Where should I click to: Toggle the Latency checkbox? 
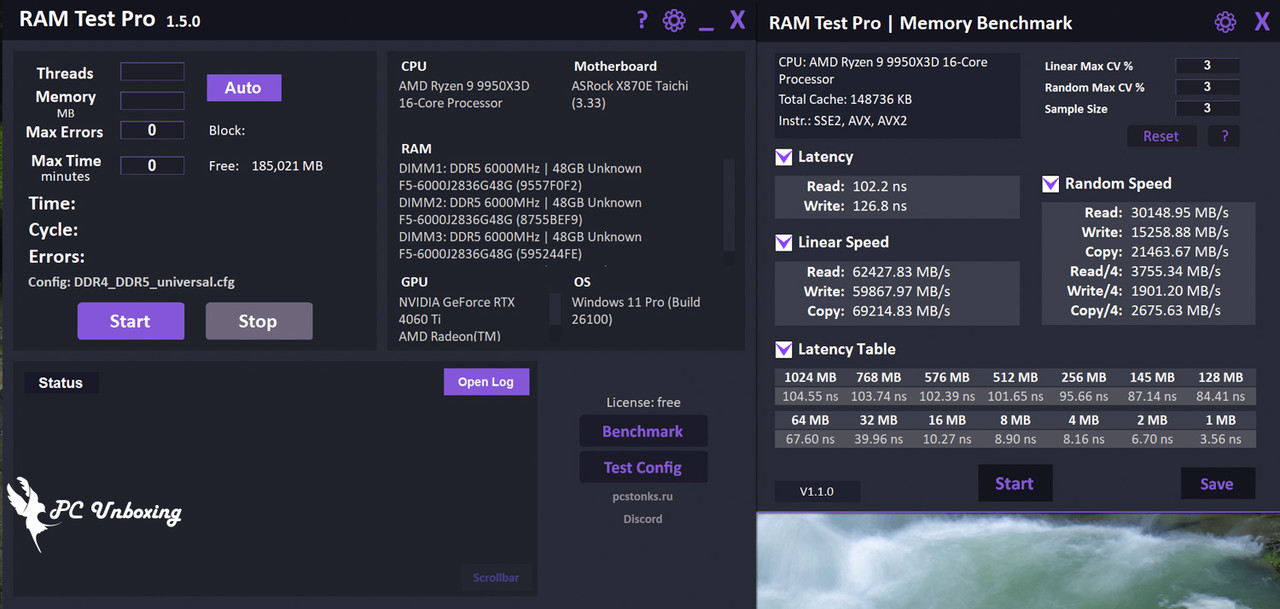point(784,157)
